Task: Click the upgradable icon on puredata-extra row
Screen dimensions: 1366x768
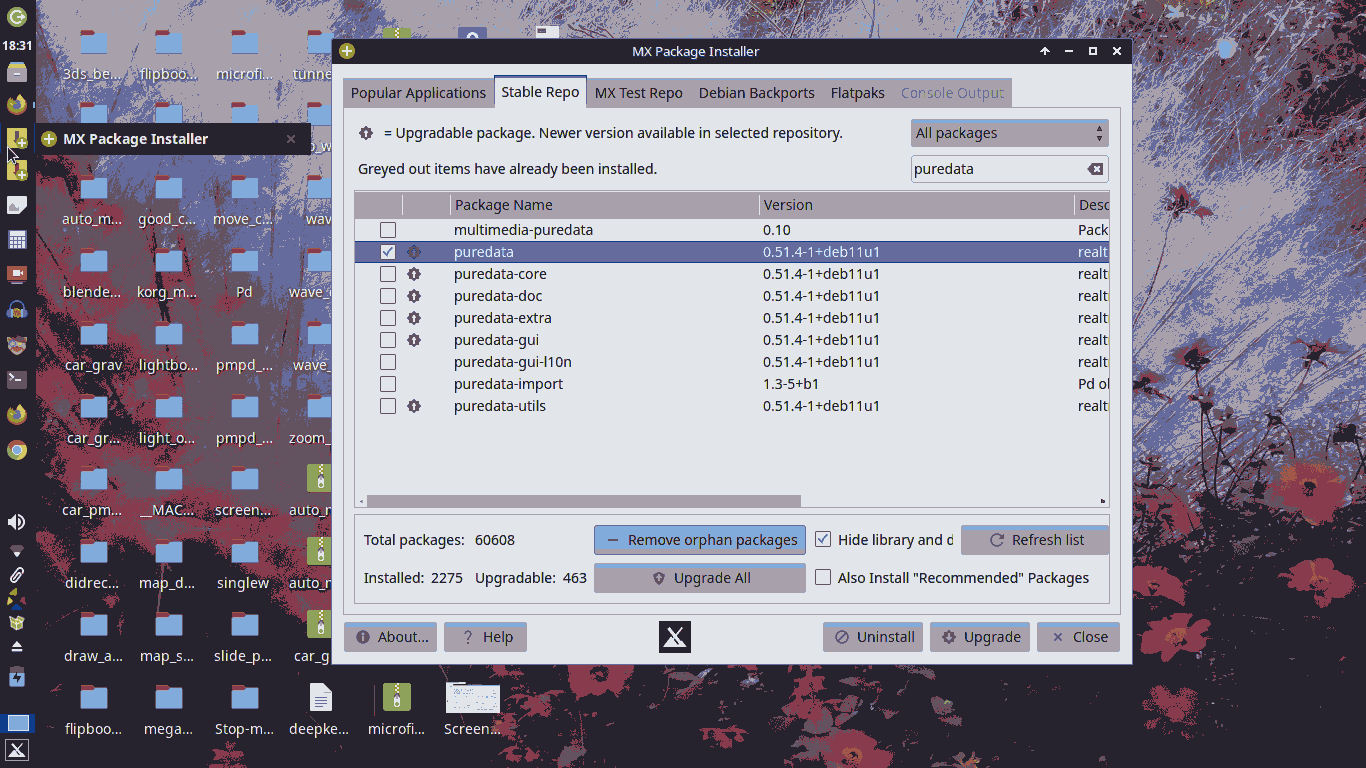Action: coord(414,318)
